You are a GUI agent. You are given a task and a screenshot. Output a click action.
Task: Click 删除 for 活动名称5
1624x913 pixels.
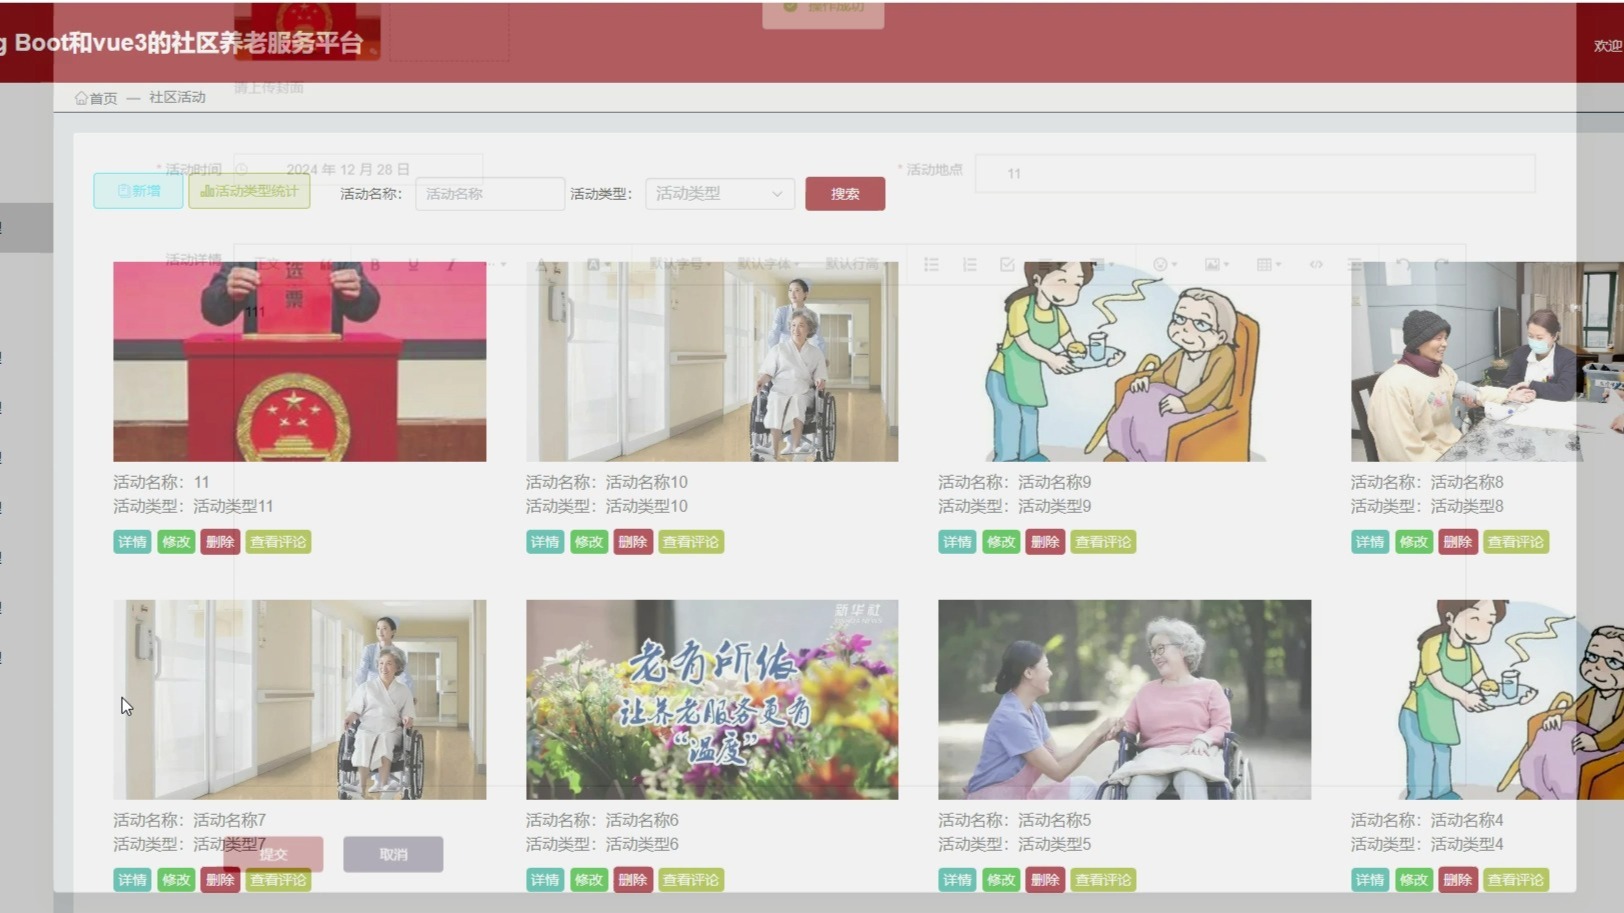pyautogui.click(x=1045, y=880)
